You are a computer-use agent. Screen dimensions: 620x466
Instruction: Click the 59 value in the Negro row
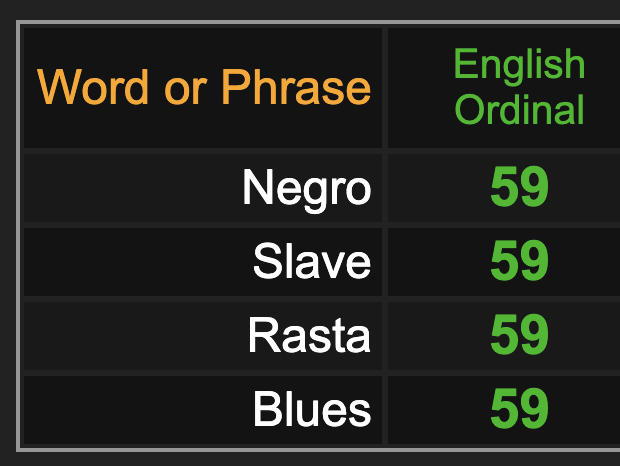(x=519, y=187)
